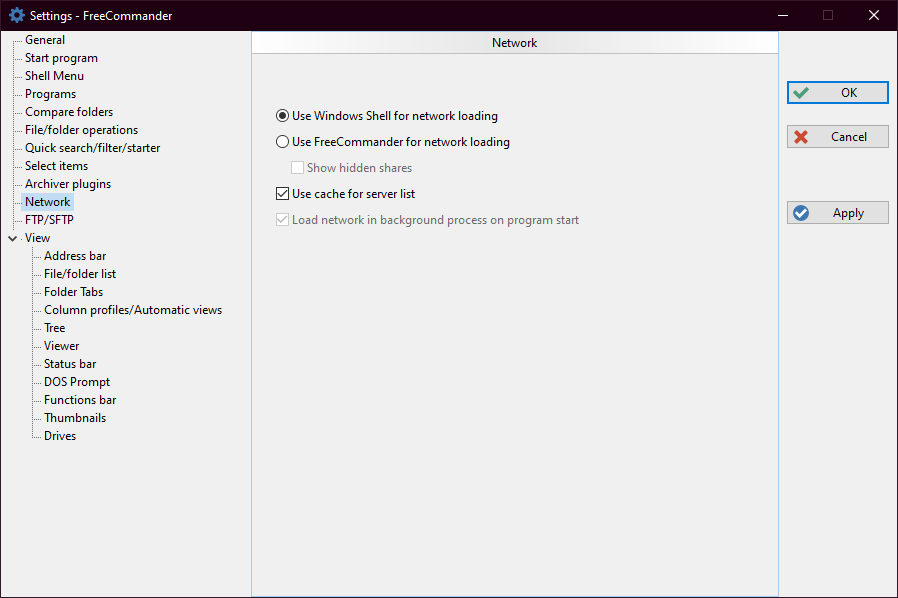Open the Folder Tabs settings page
The width and height of the screenshot is (898, 598).
click(x=73, y=292)
